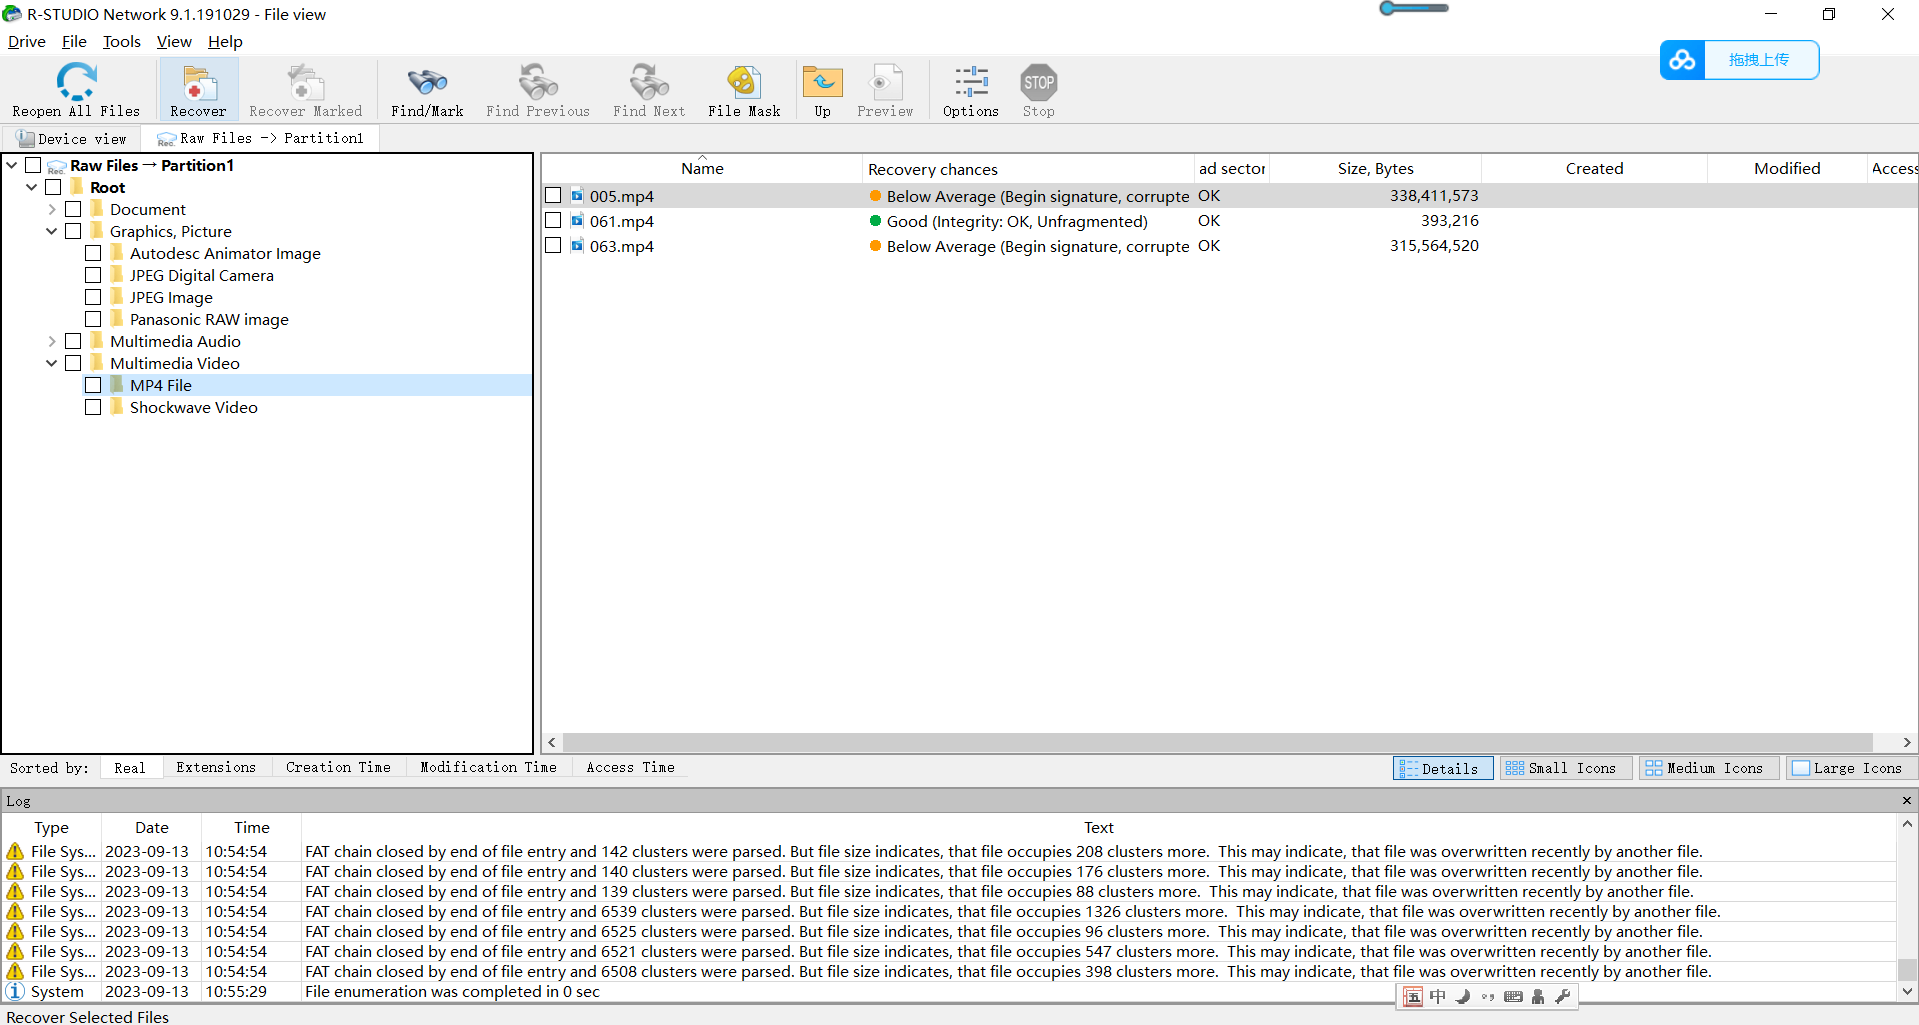
Task: Click the IME wrench settings icon
Action: [x=1563, y=996]
